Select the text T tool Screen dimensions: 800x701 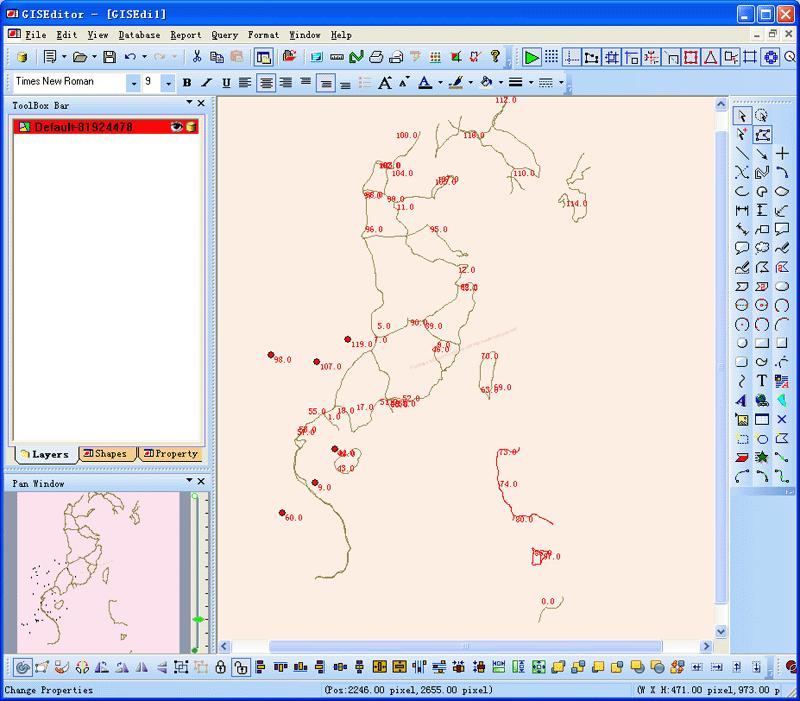click(x=762, y=381)
